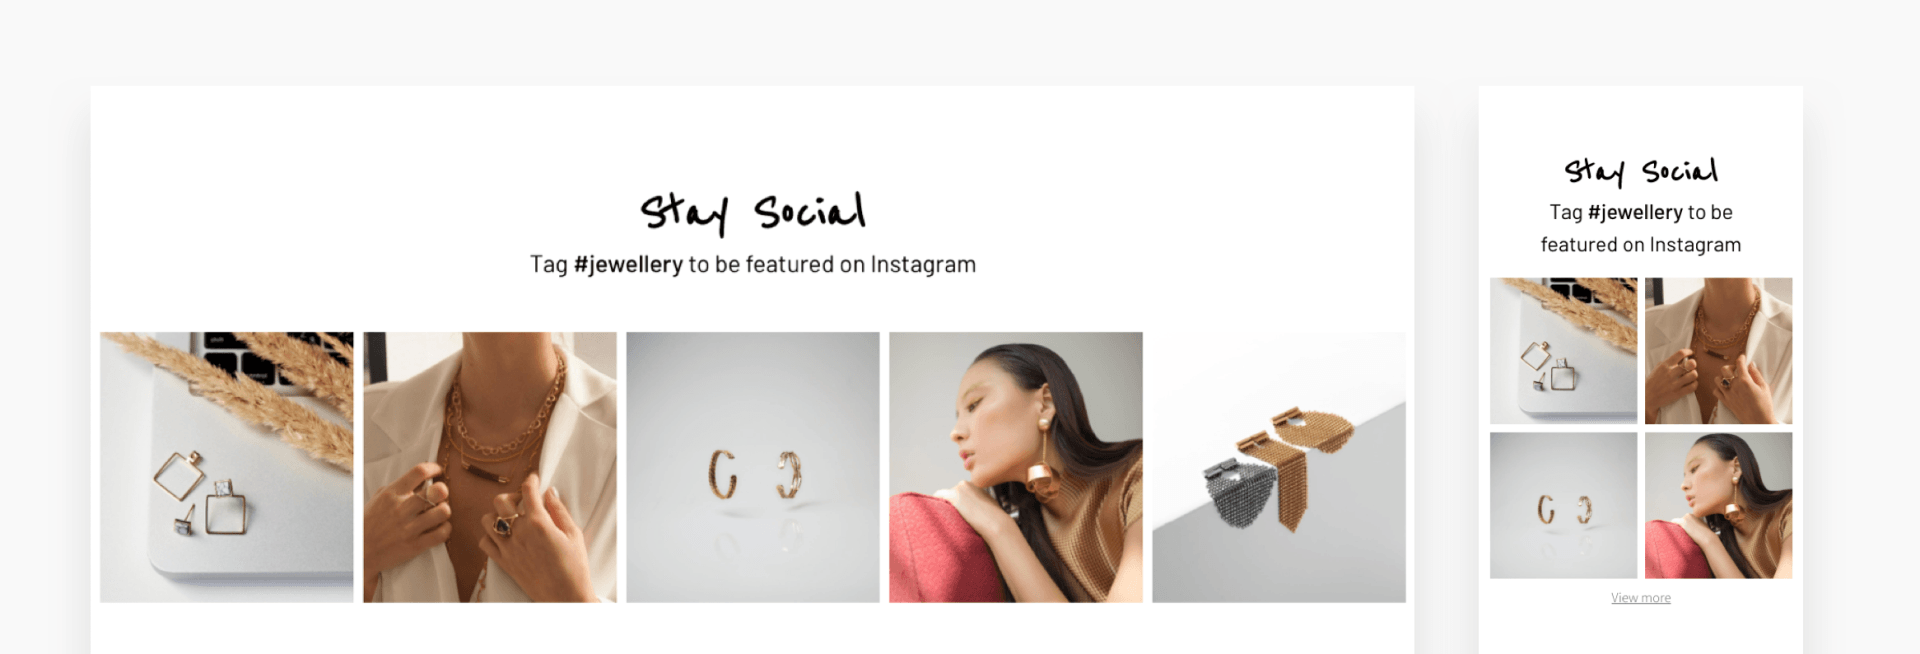
Task: Click the View more link
Action: pyautogui.click(x=1641, y=598)
